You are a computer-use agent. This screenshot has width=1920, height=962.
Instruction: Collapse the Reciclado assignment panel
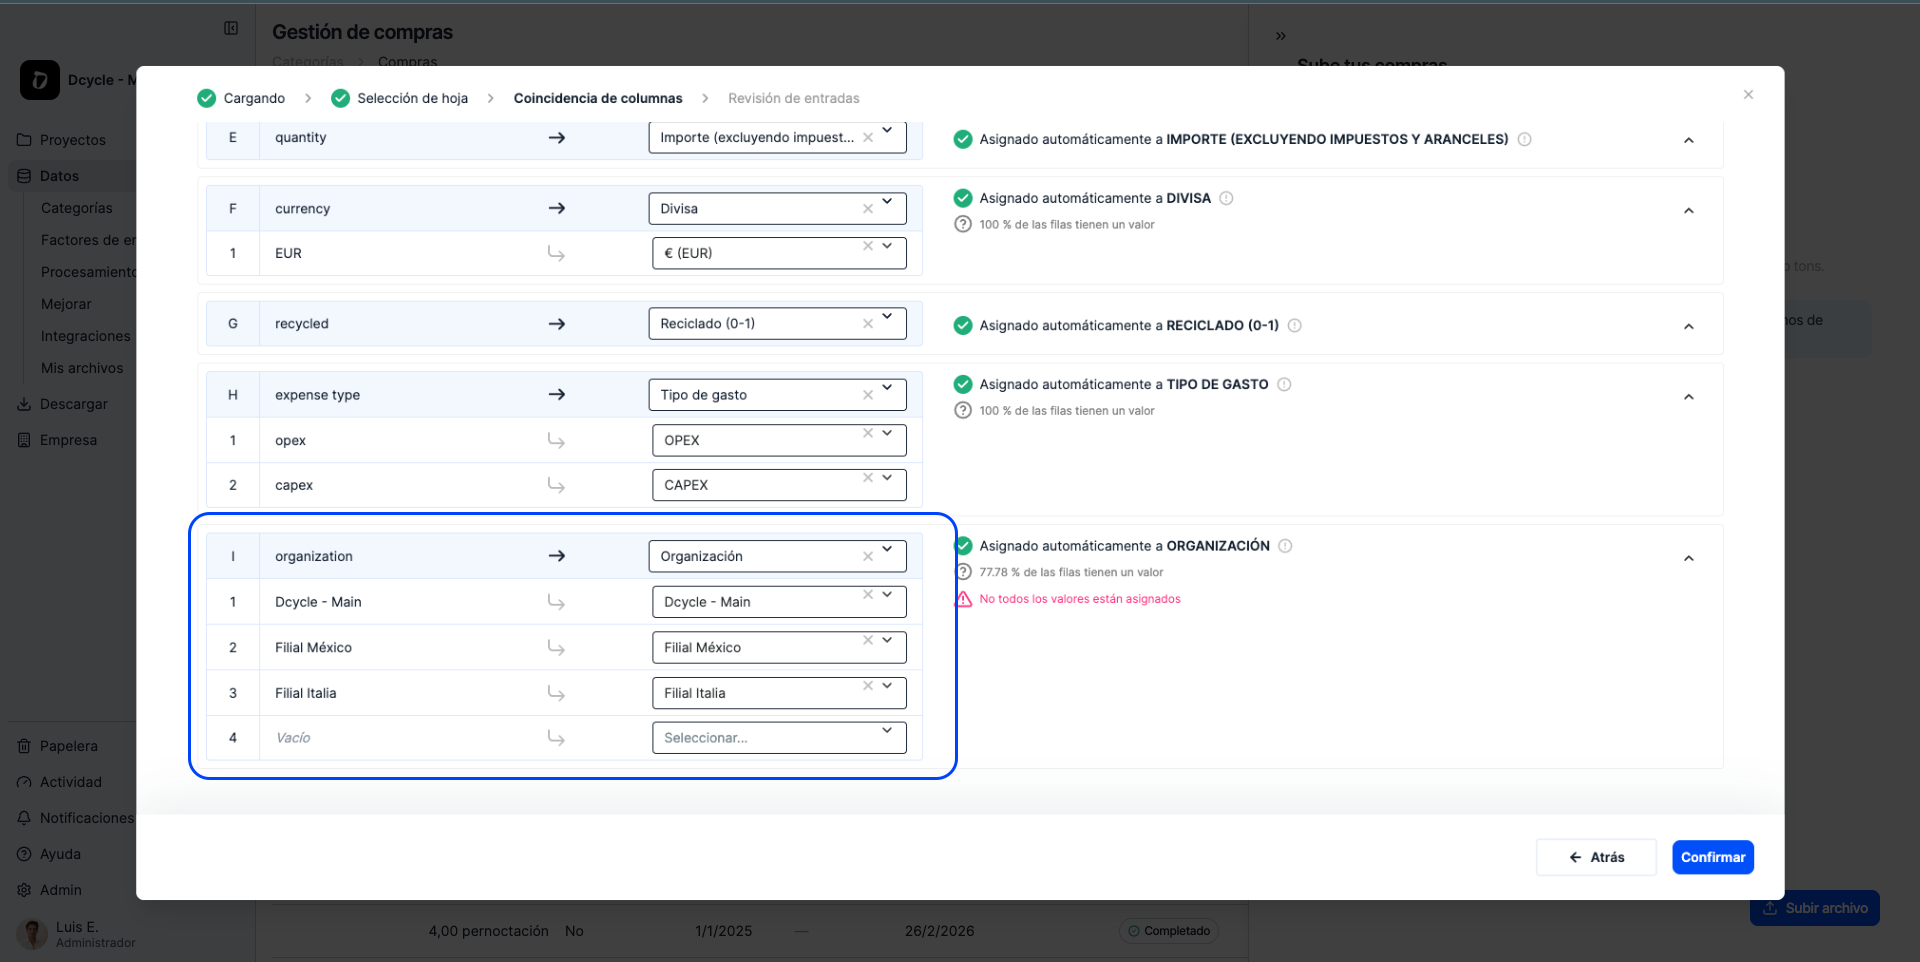tap(1689, 327)
